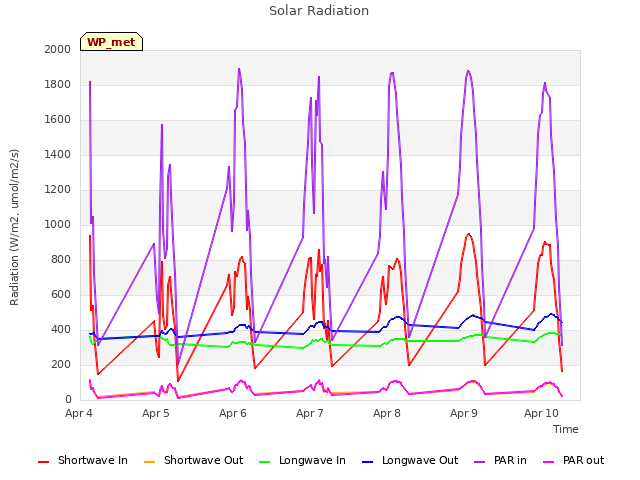Click the purple PAR in legend swatch
This screenshot has width=640, height=480.
(x=480, y=462)
